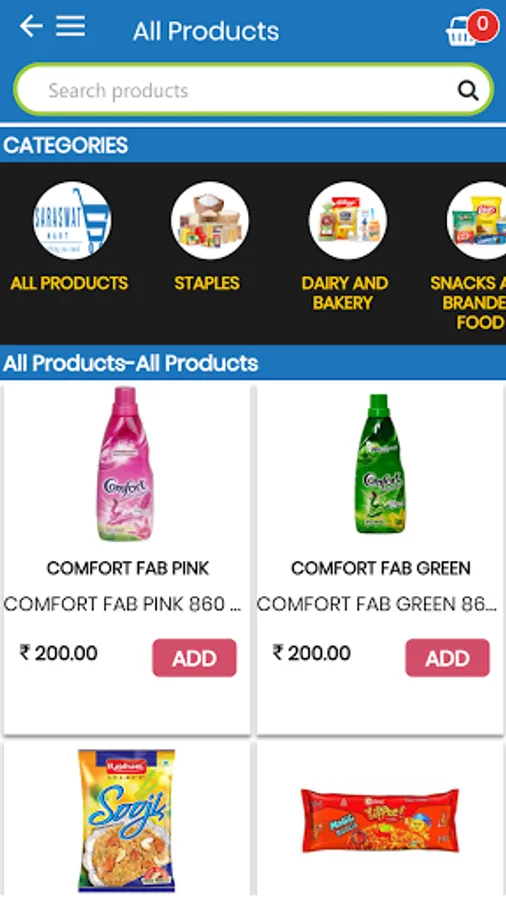Select the Dairy and Bakery category icon
Screen dimensions: 506x900
347,221
